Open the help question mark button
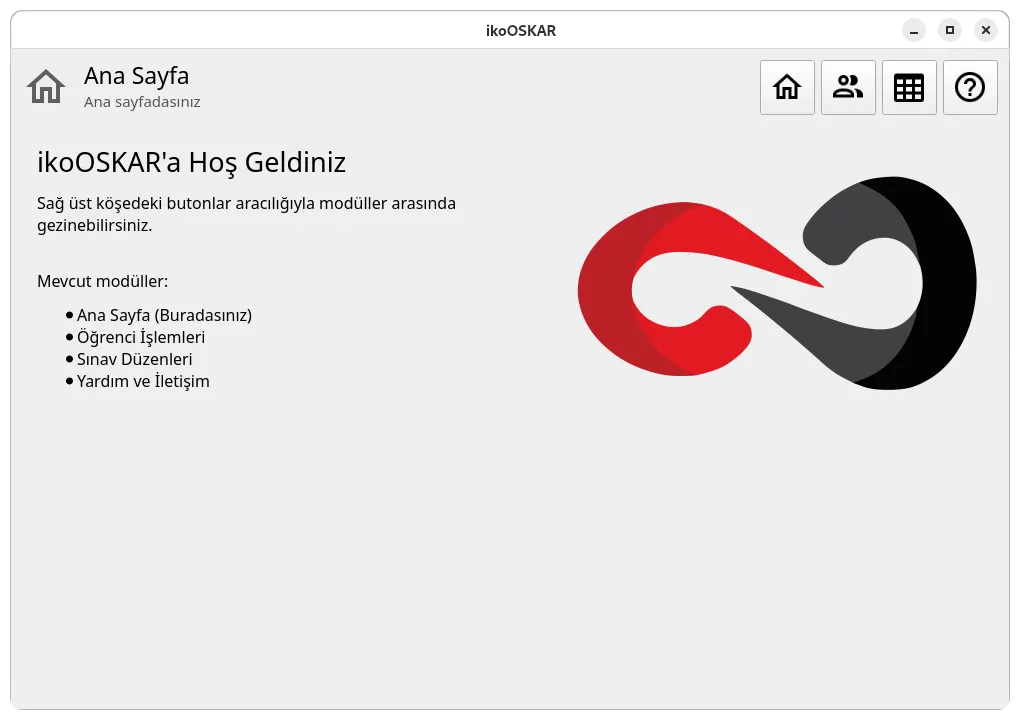This screenshot has width=1020, height=720. [x=970, y=87]
